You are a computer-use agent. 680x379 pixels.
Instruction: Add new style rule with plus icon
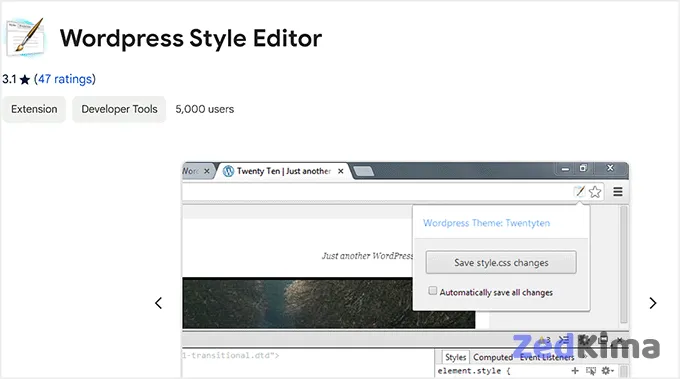pyautogui.click(x=575, y=370)
